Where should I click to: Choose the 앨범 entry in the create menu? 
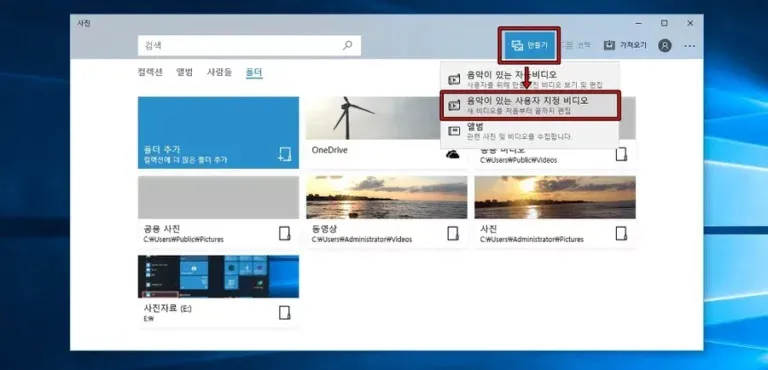pyautogui.click(x=529, y=131)
